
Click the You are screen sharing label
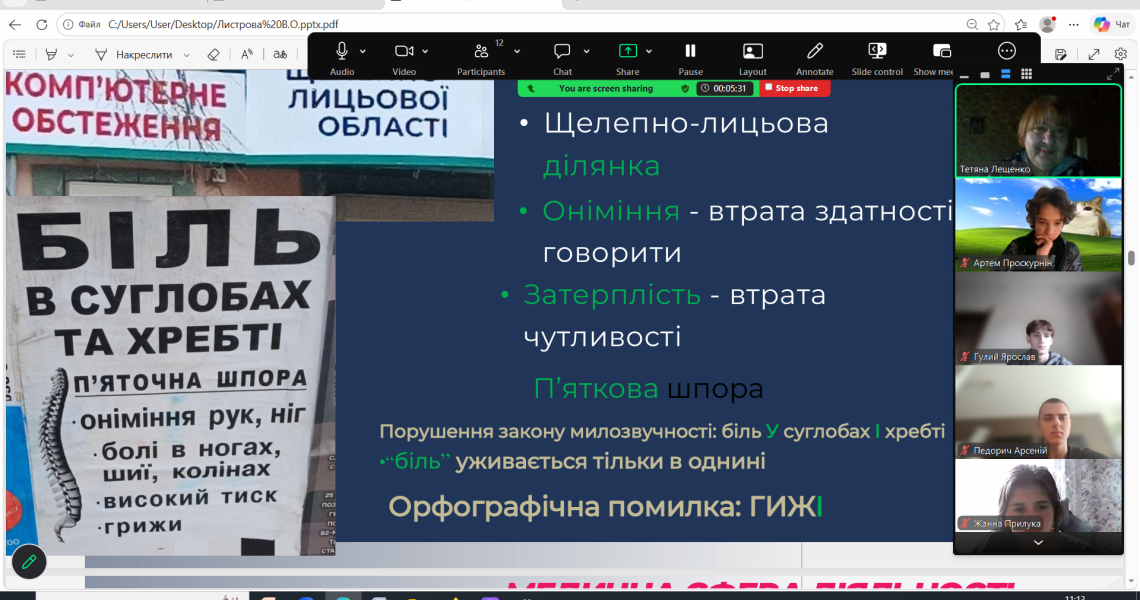click(x=606, y=88)
